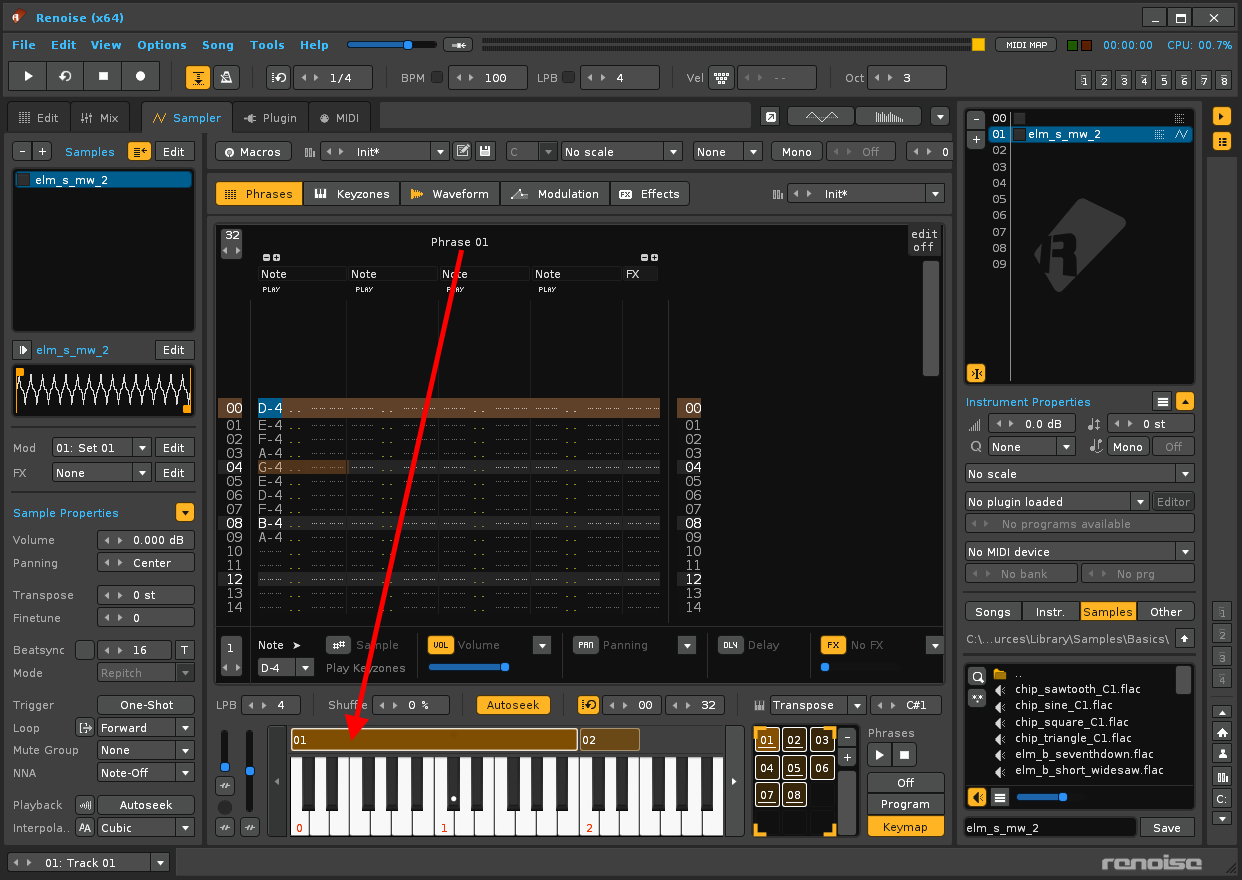Toggle the keyboard velocity icon next to Vel
This screenshot has height=880, width=1242.
[721, 78]
